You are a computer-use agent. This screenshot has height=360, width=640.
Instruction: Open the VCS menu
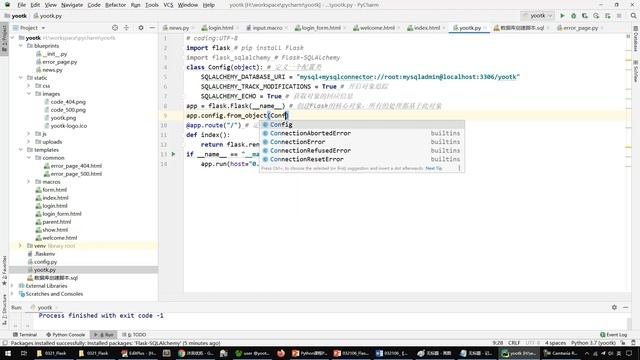click(x=168, y=5)
